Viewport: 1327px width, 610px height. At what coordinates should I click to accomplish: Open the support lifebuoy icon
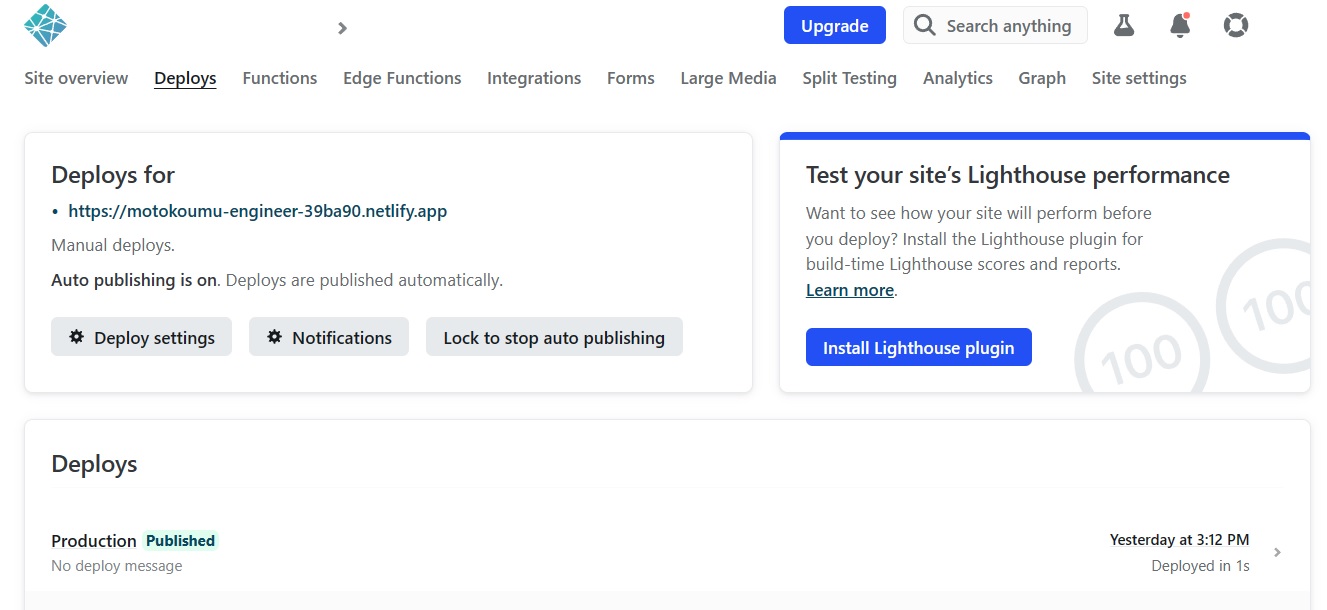(1236, 26)
